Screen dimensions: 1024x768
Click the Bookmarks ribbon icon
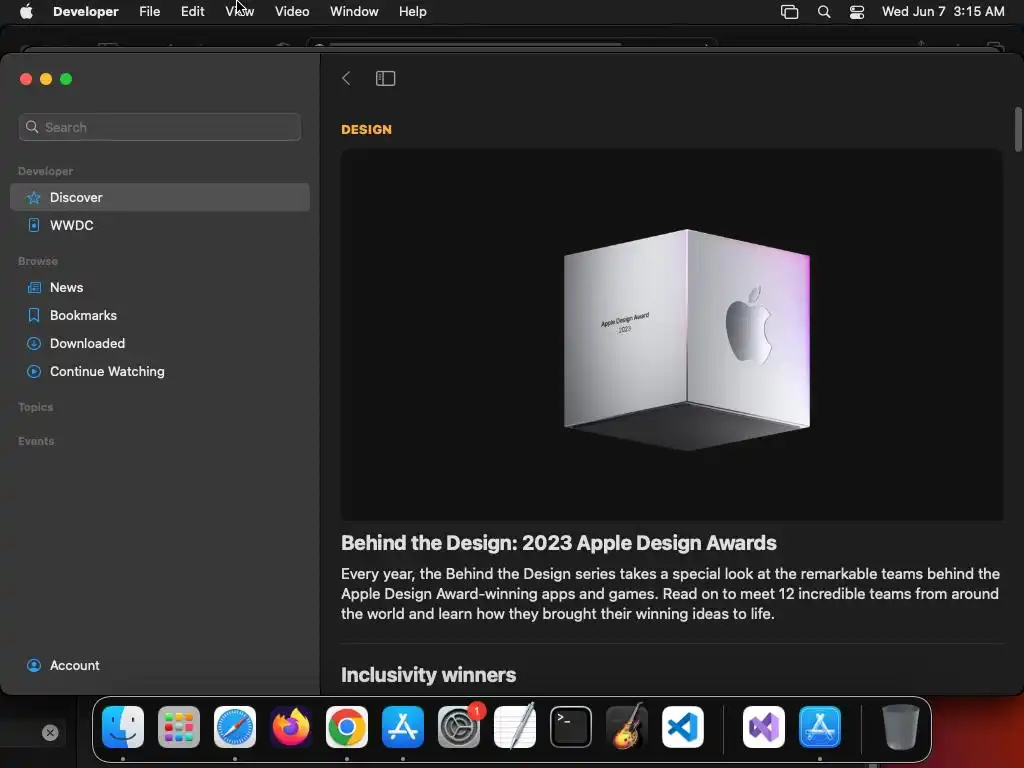pos(34,315)
